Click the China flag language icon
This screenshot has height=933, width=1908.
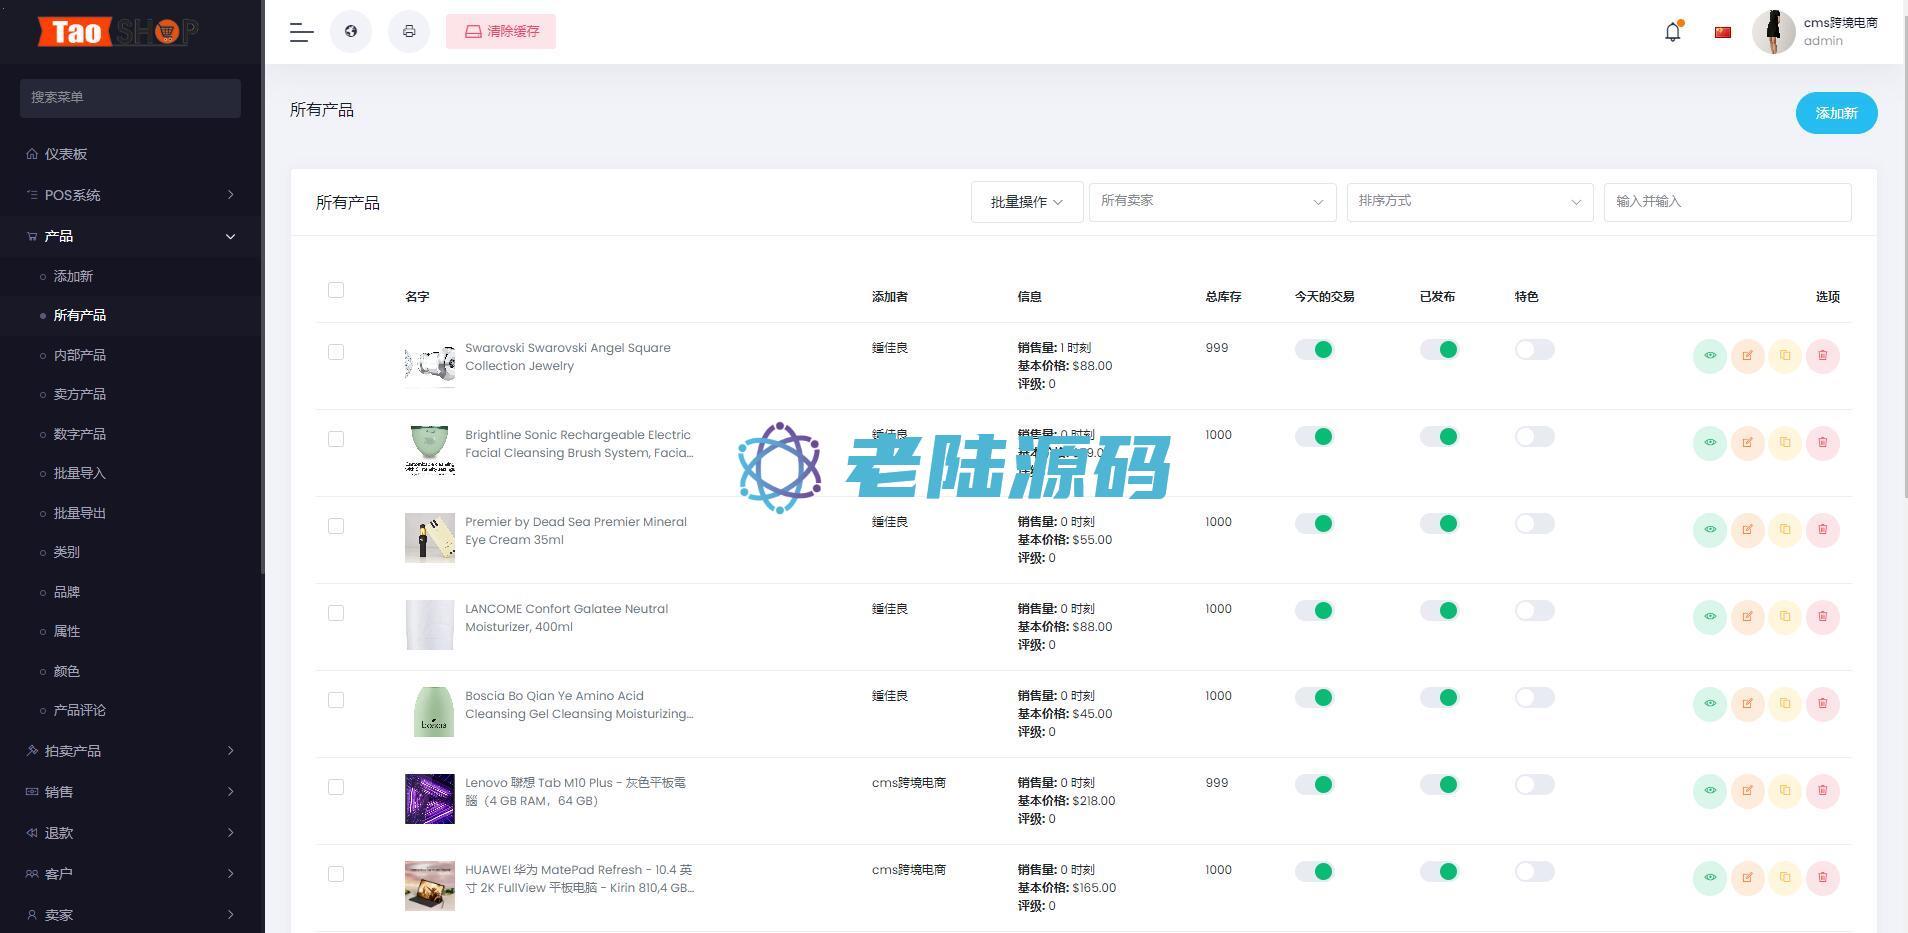pos(1722,32)
